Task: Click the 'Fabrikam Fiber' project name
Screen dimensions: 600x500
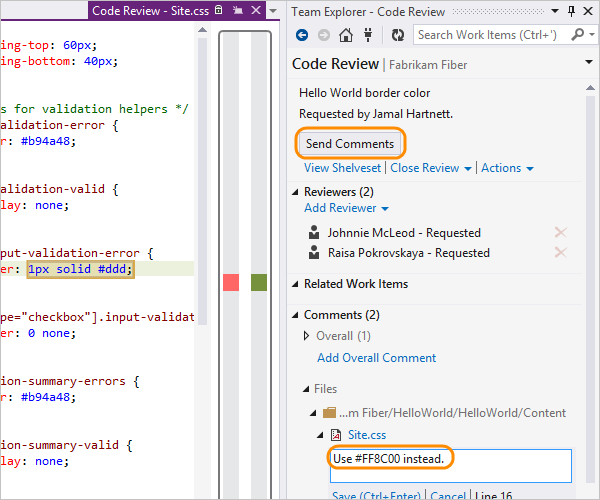Action: (428, 65)
